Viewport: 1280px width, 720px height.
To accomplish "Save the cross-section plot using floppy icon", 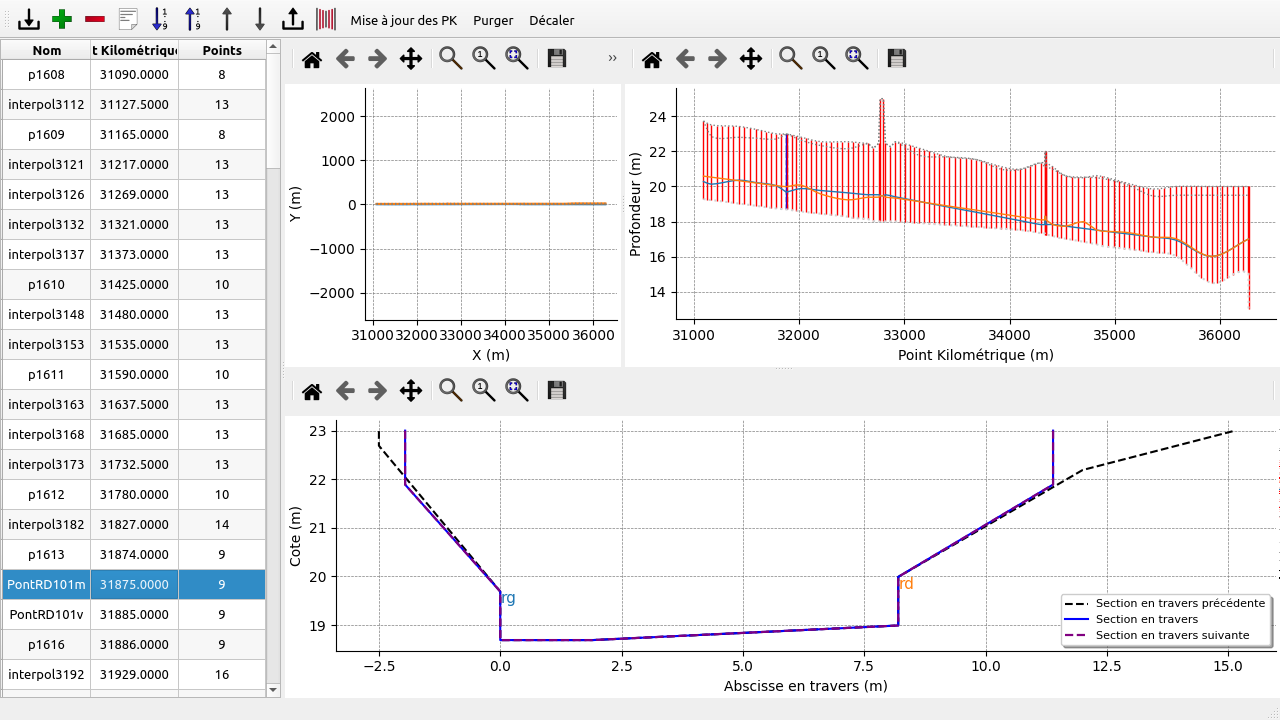I will tap(557, 390).
